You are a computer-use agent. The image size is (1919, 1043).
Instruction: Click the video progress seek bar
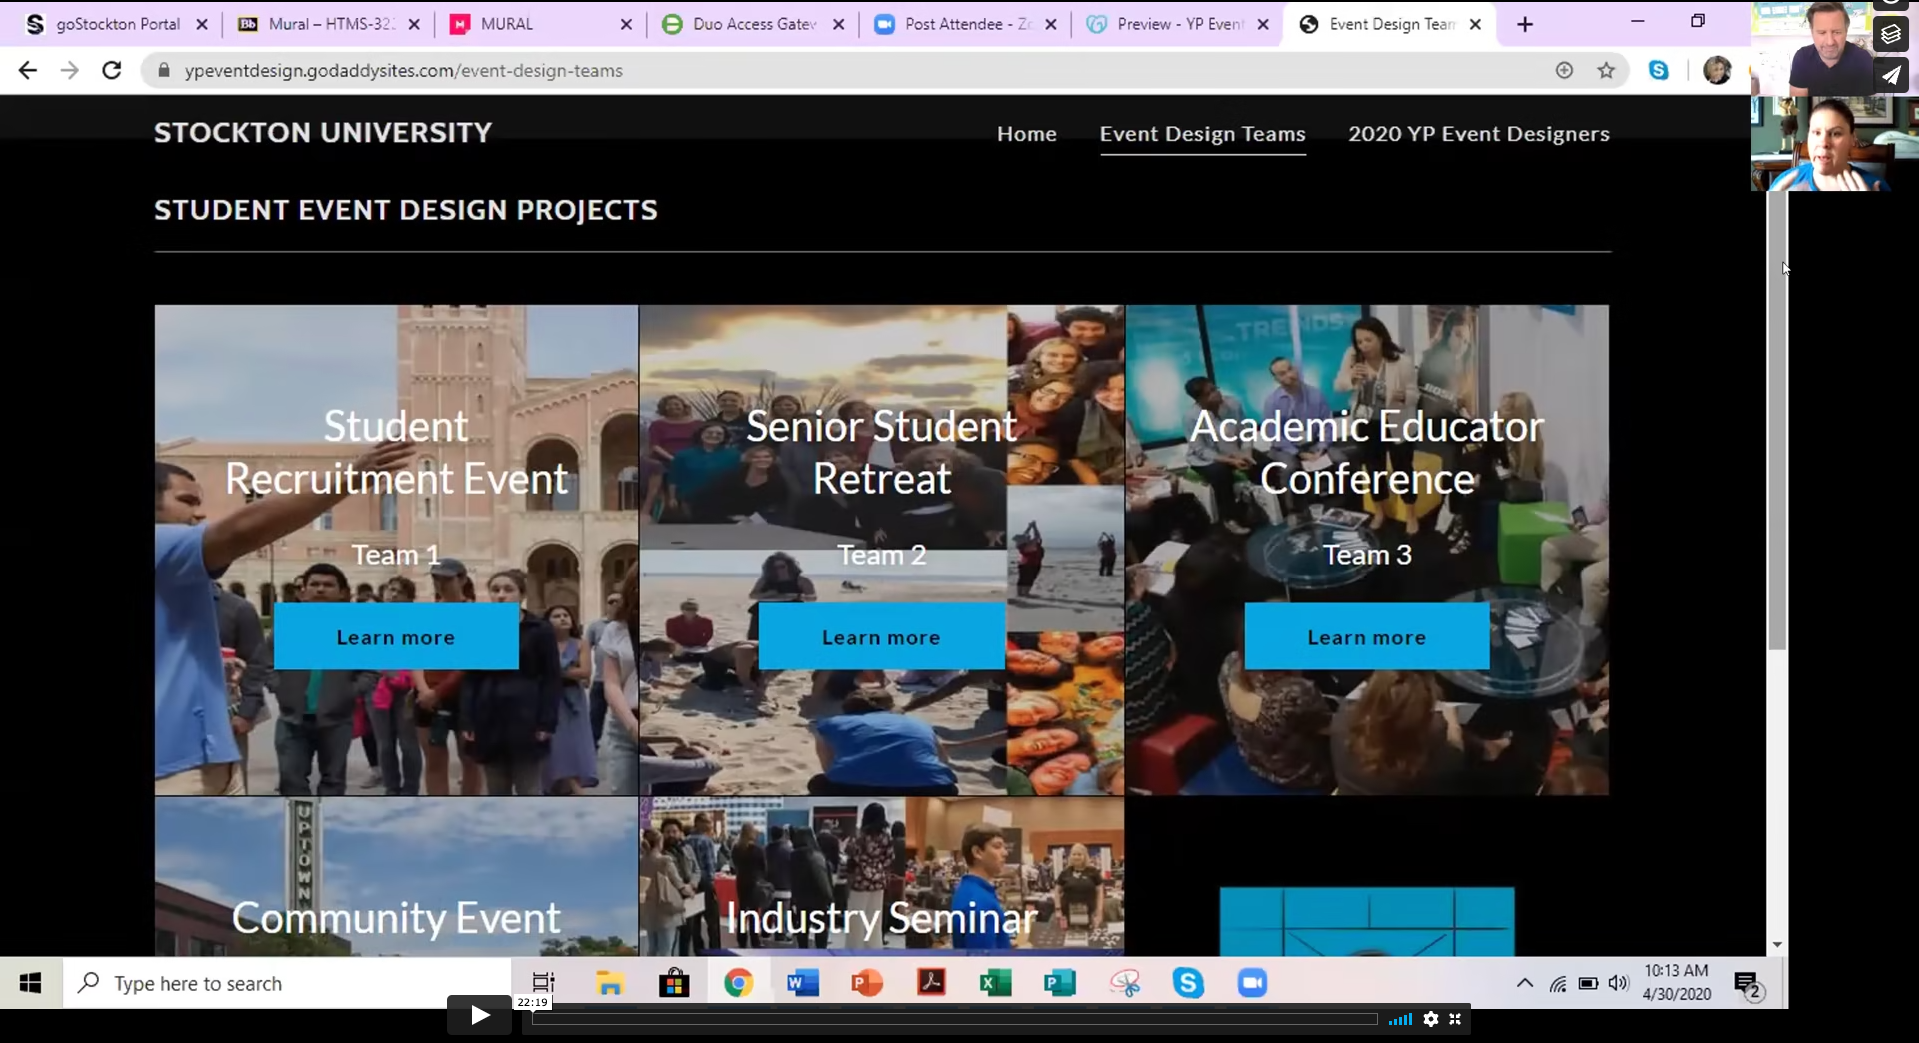tap(954, 1019)
